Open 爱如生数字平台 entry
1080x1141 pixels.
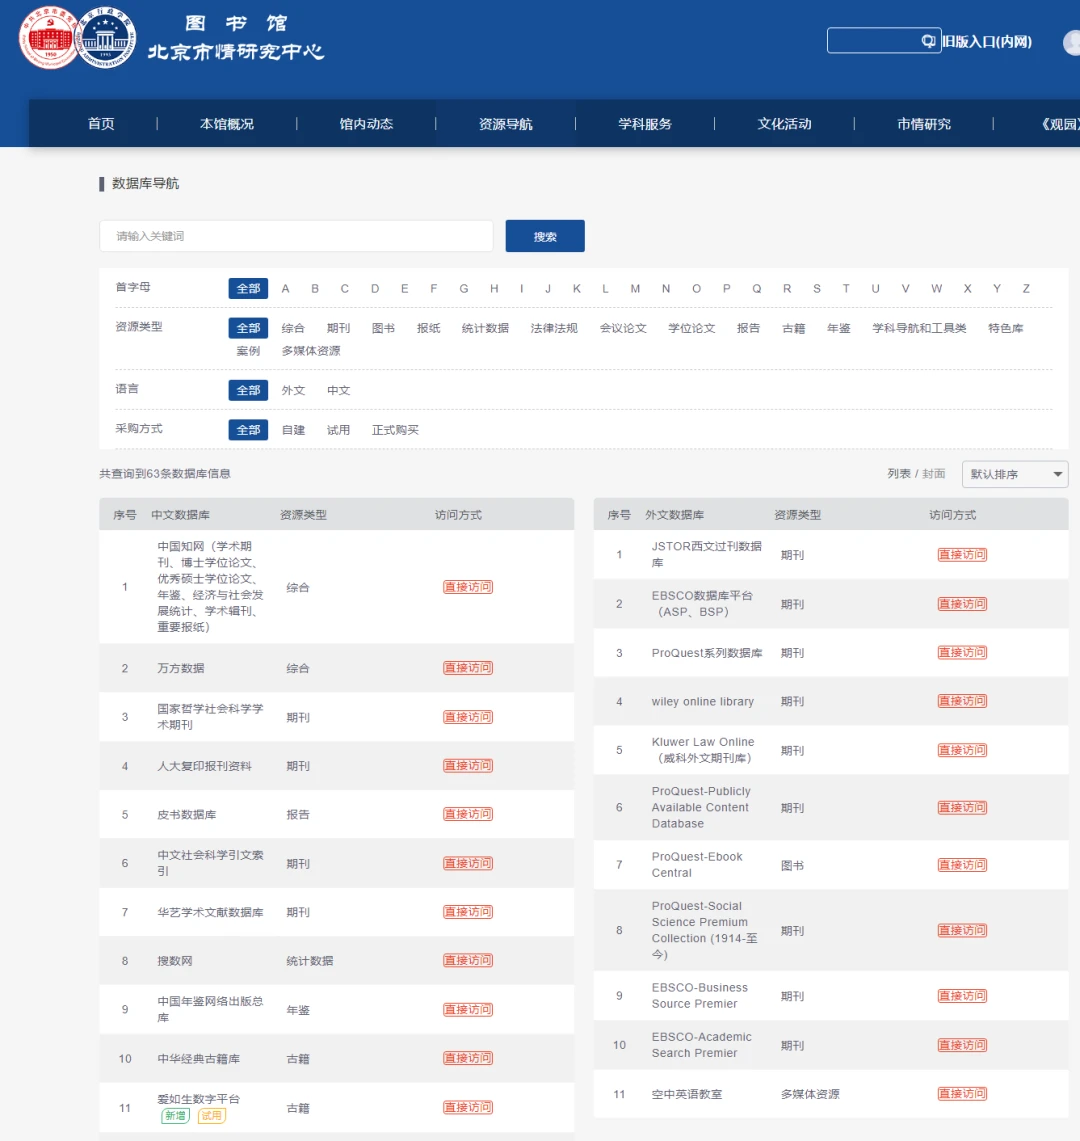pos(199,1099)
